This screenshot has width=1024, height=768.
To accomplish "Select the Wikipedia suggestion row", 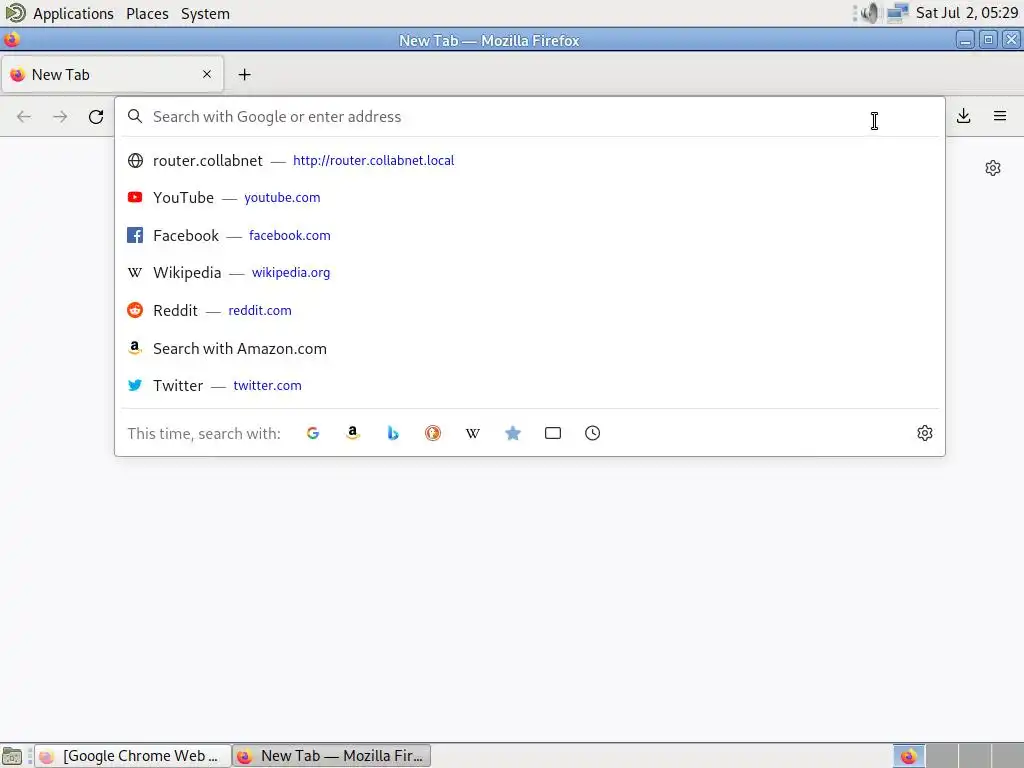I will [x=530, y=273].
